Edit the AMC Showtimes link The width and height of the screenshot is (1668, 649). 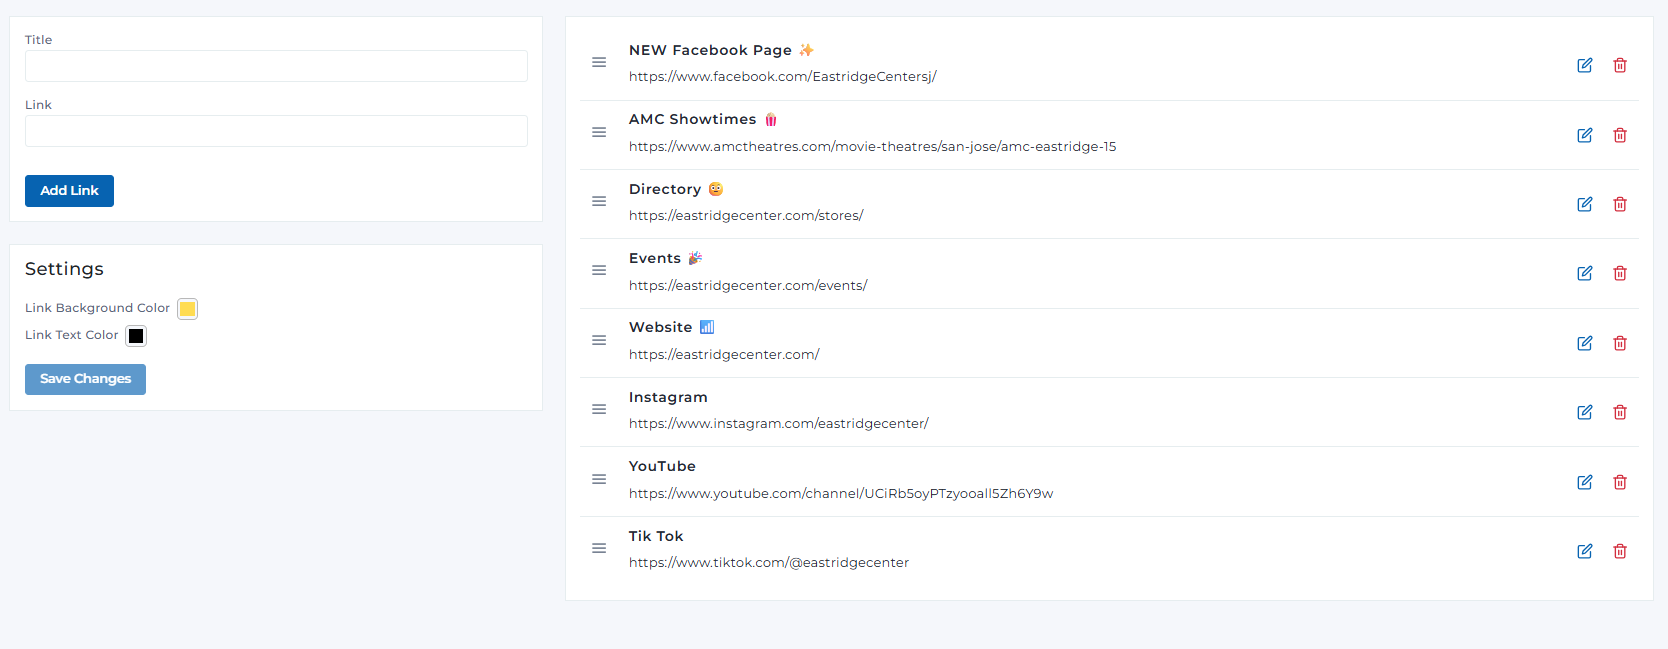click(x=1585, y=135)
